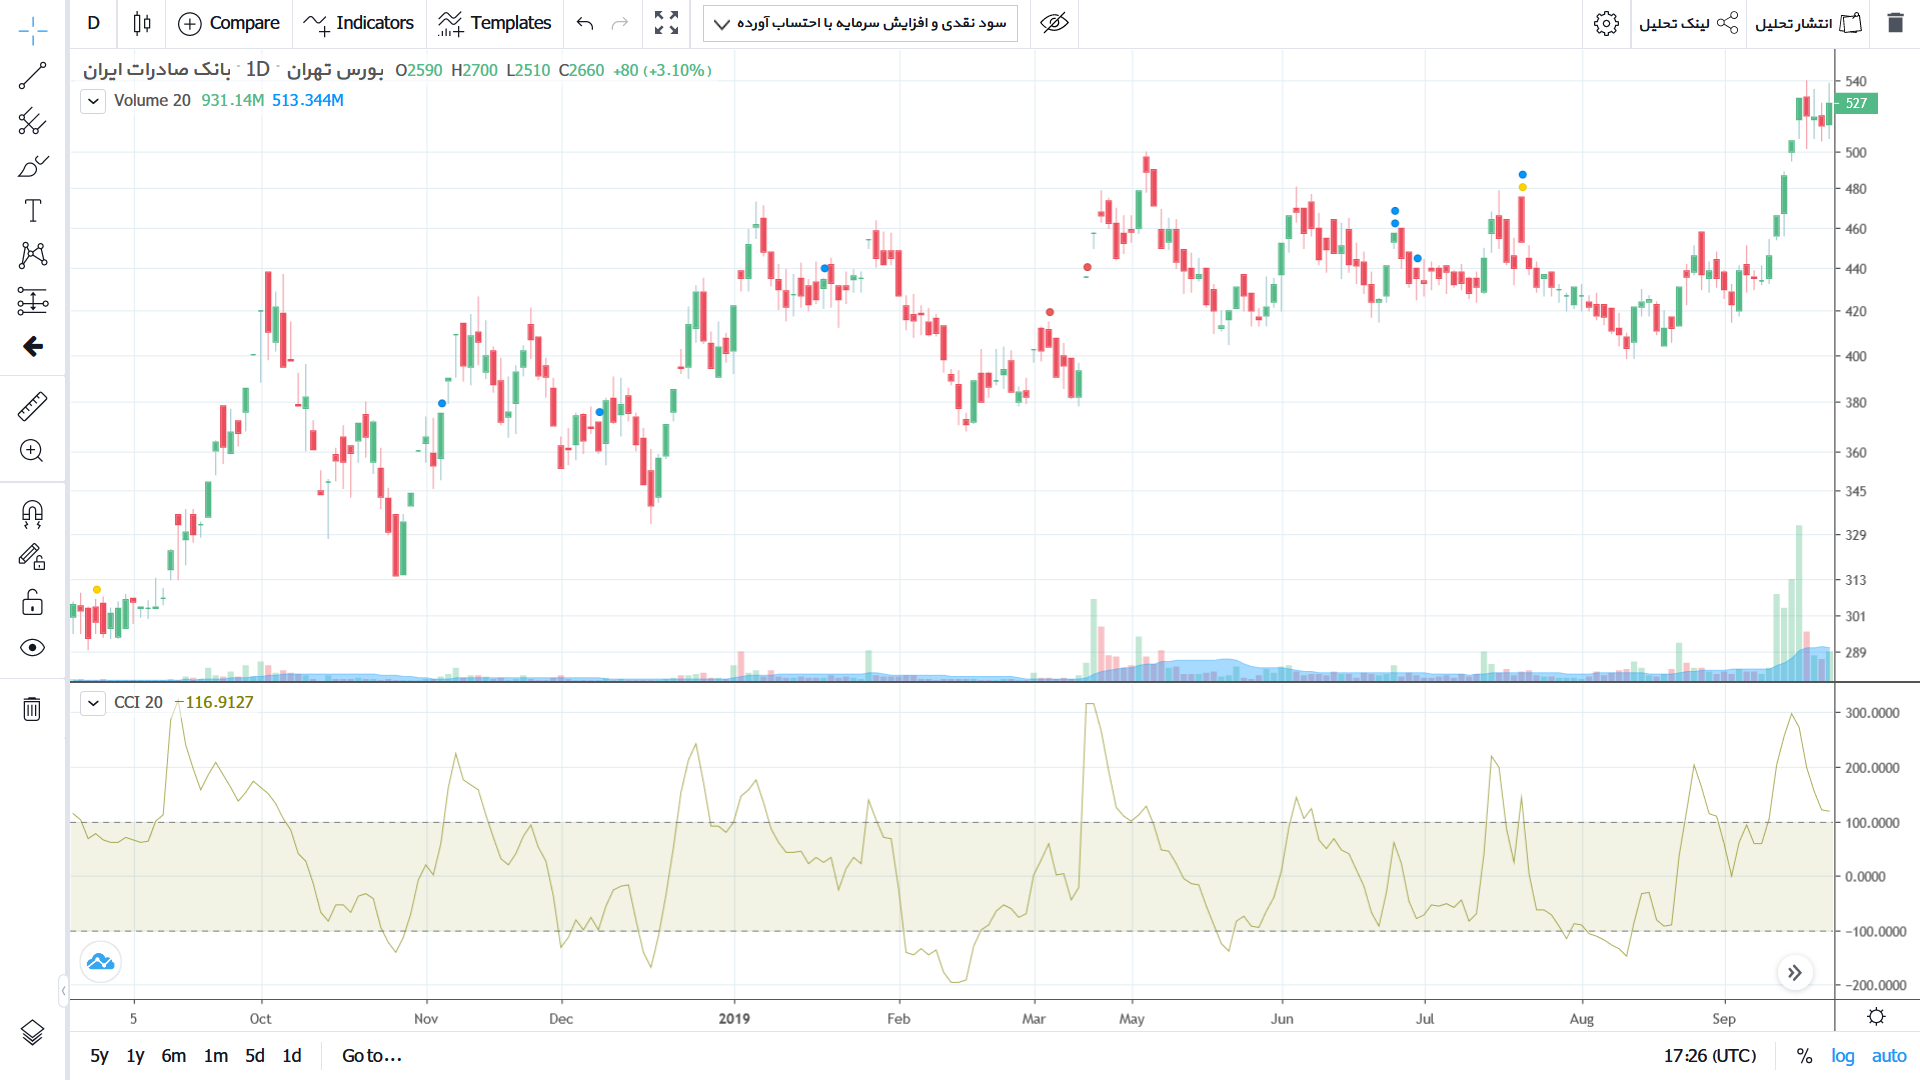Collapse the Volume 20 indicator legend
This screenshot has height=1080, width=1920.
pos(93,101)
